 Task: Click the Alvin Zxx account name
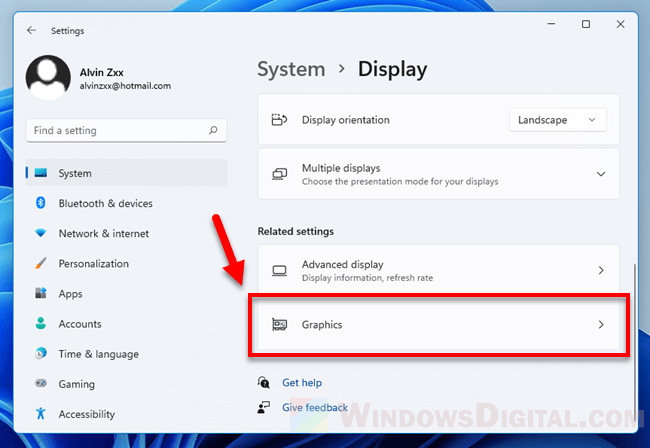click(x=102, y=72)
